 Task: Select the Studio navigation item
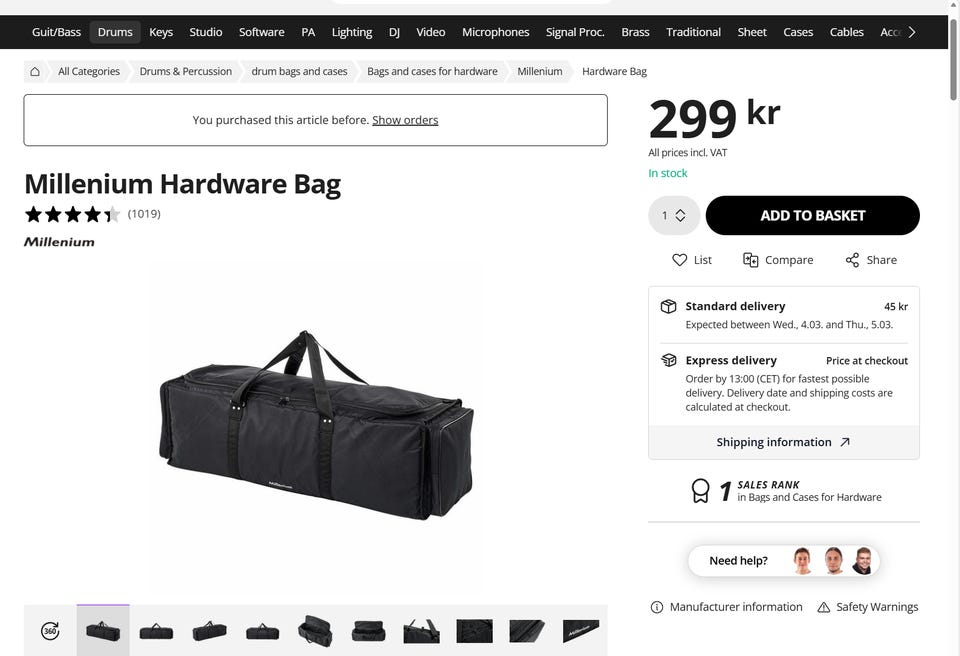click(206, 32)
